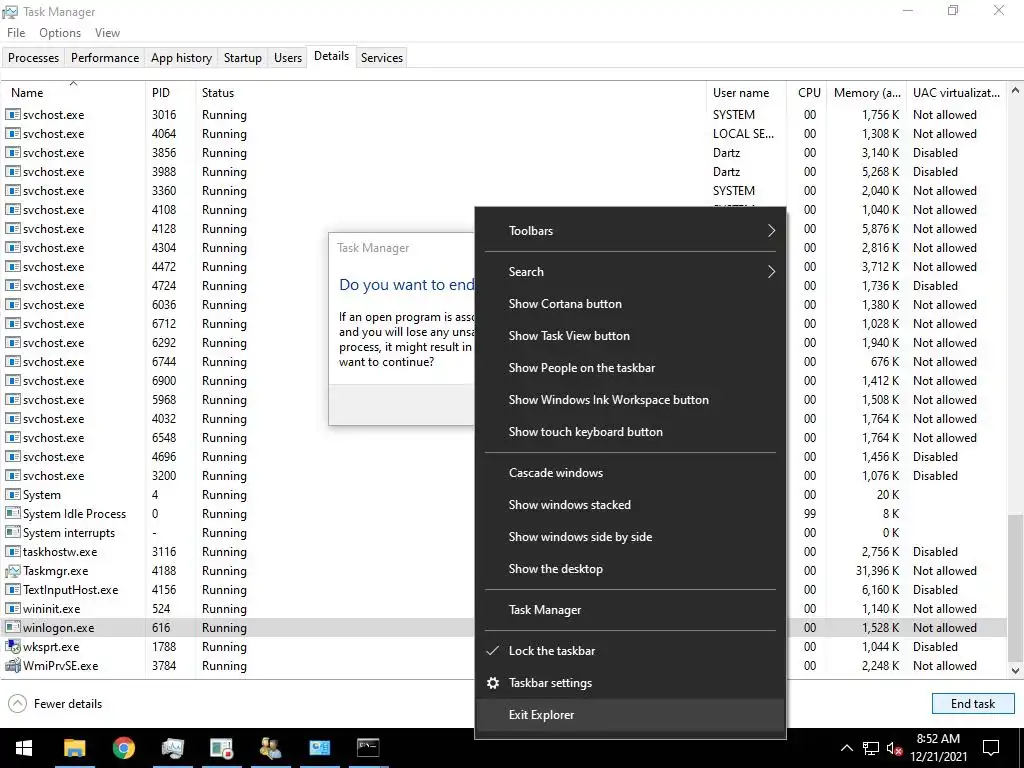
Task: Switch to the Startup tab
Action: (243, 57)
